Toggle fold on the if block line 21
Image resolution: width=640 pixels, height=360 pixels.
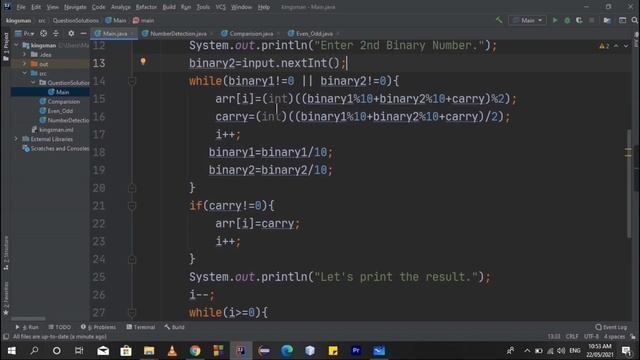click(132, 206)
